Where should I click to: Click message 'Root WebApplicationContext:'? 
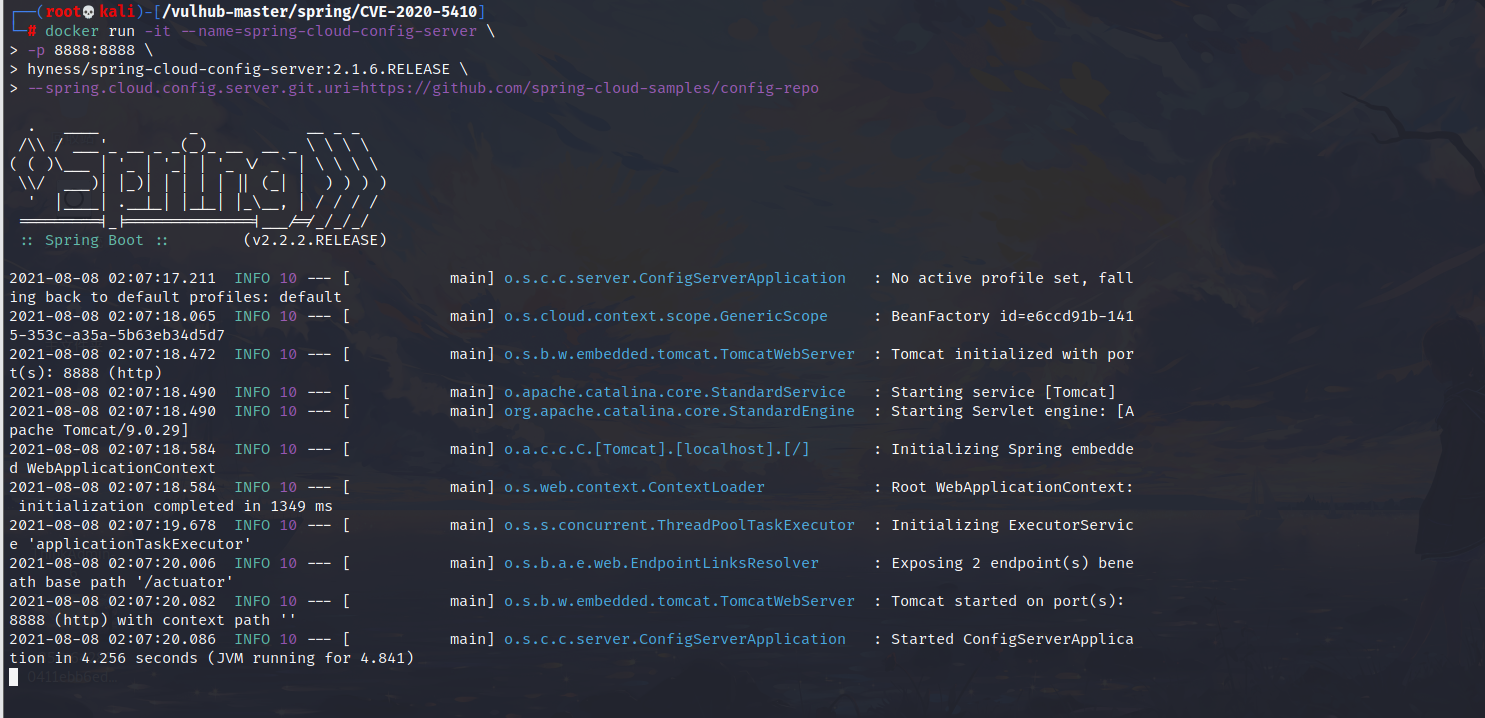click(x=1012, y=487)
